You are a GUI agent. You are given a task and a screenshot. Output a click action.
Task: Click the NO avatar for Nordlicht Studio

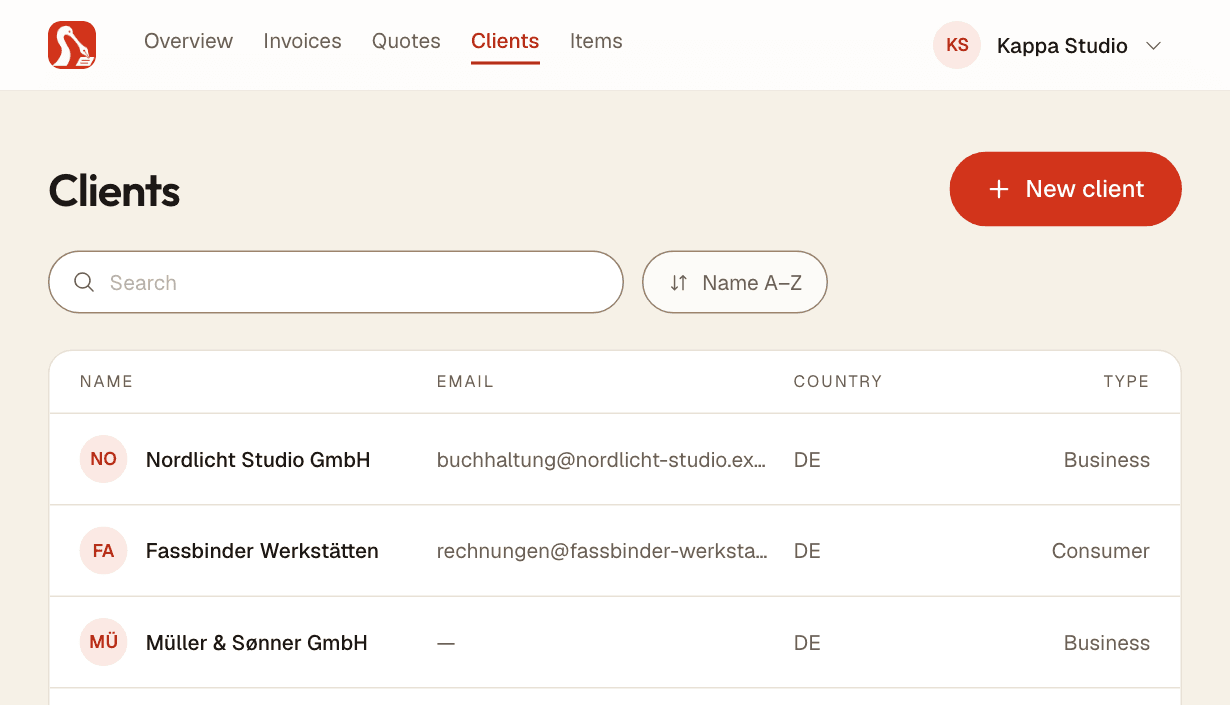point(104,459)
